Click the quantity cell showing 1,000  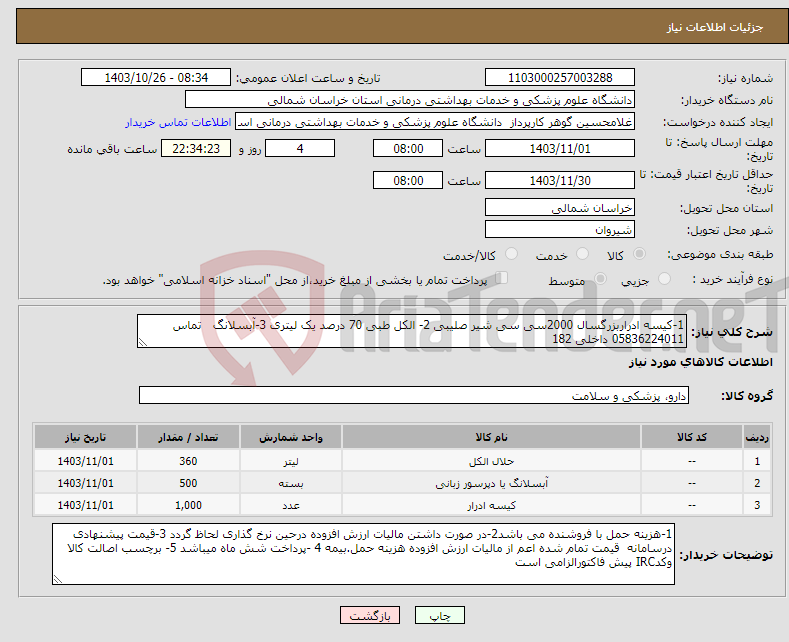pos(188,505)
